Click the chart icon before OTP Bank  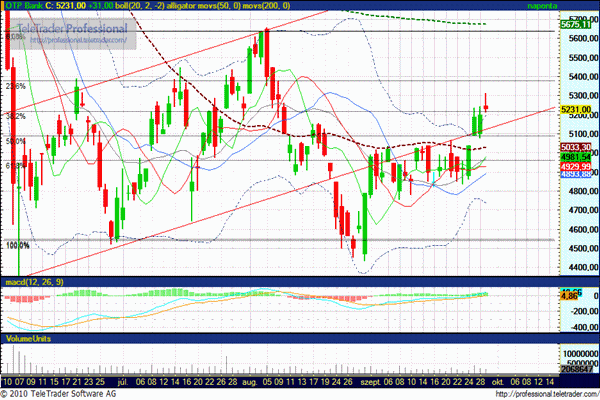click(x=5, y=6)
